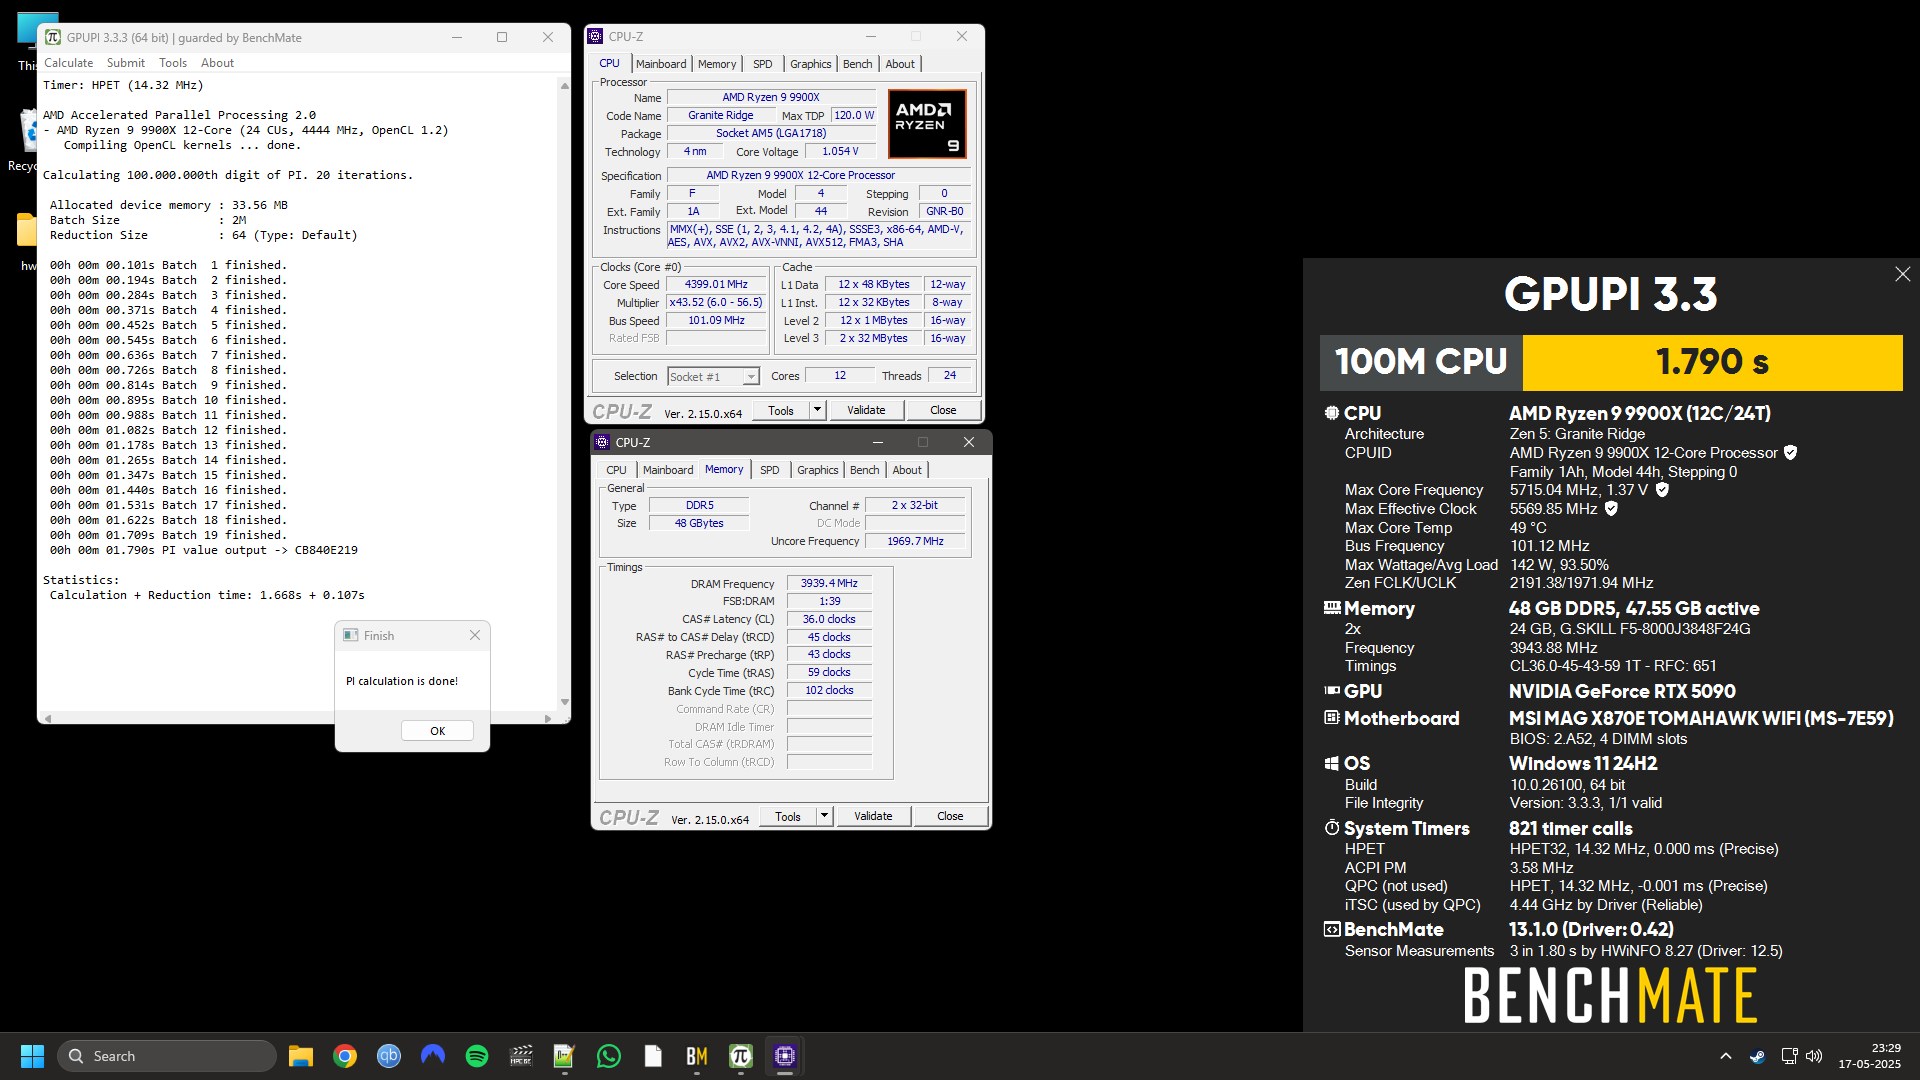
Task: Expand Tools dropdown arrow in top CPU-Z
Action: (x=817, y=410)
